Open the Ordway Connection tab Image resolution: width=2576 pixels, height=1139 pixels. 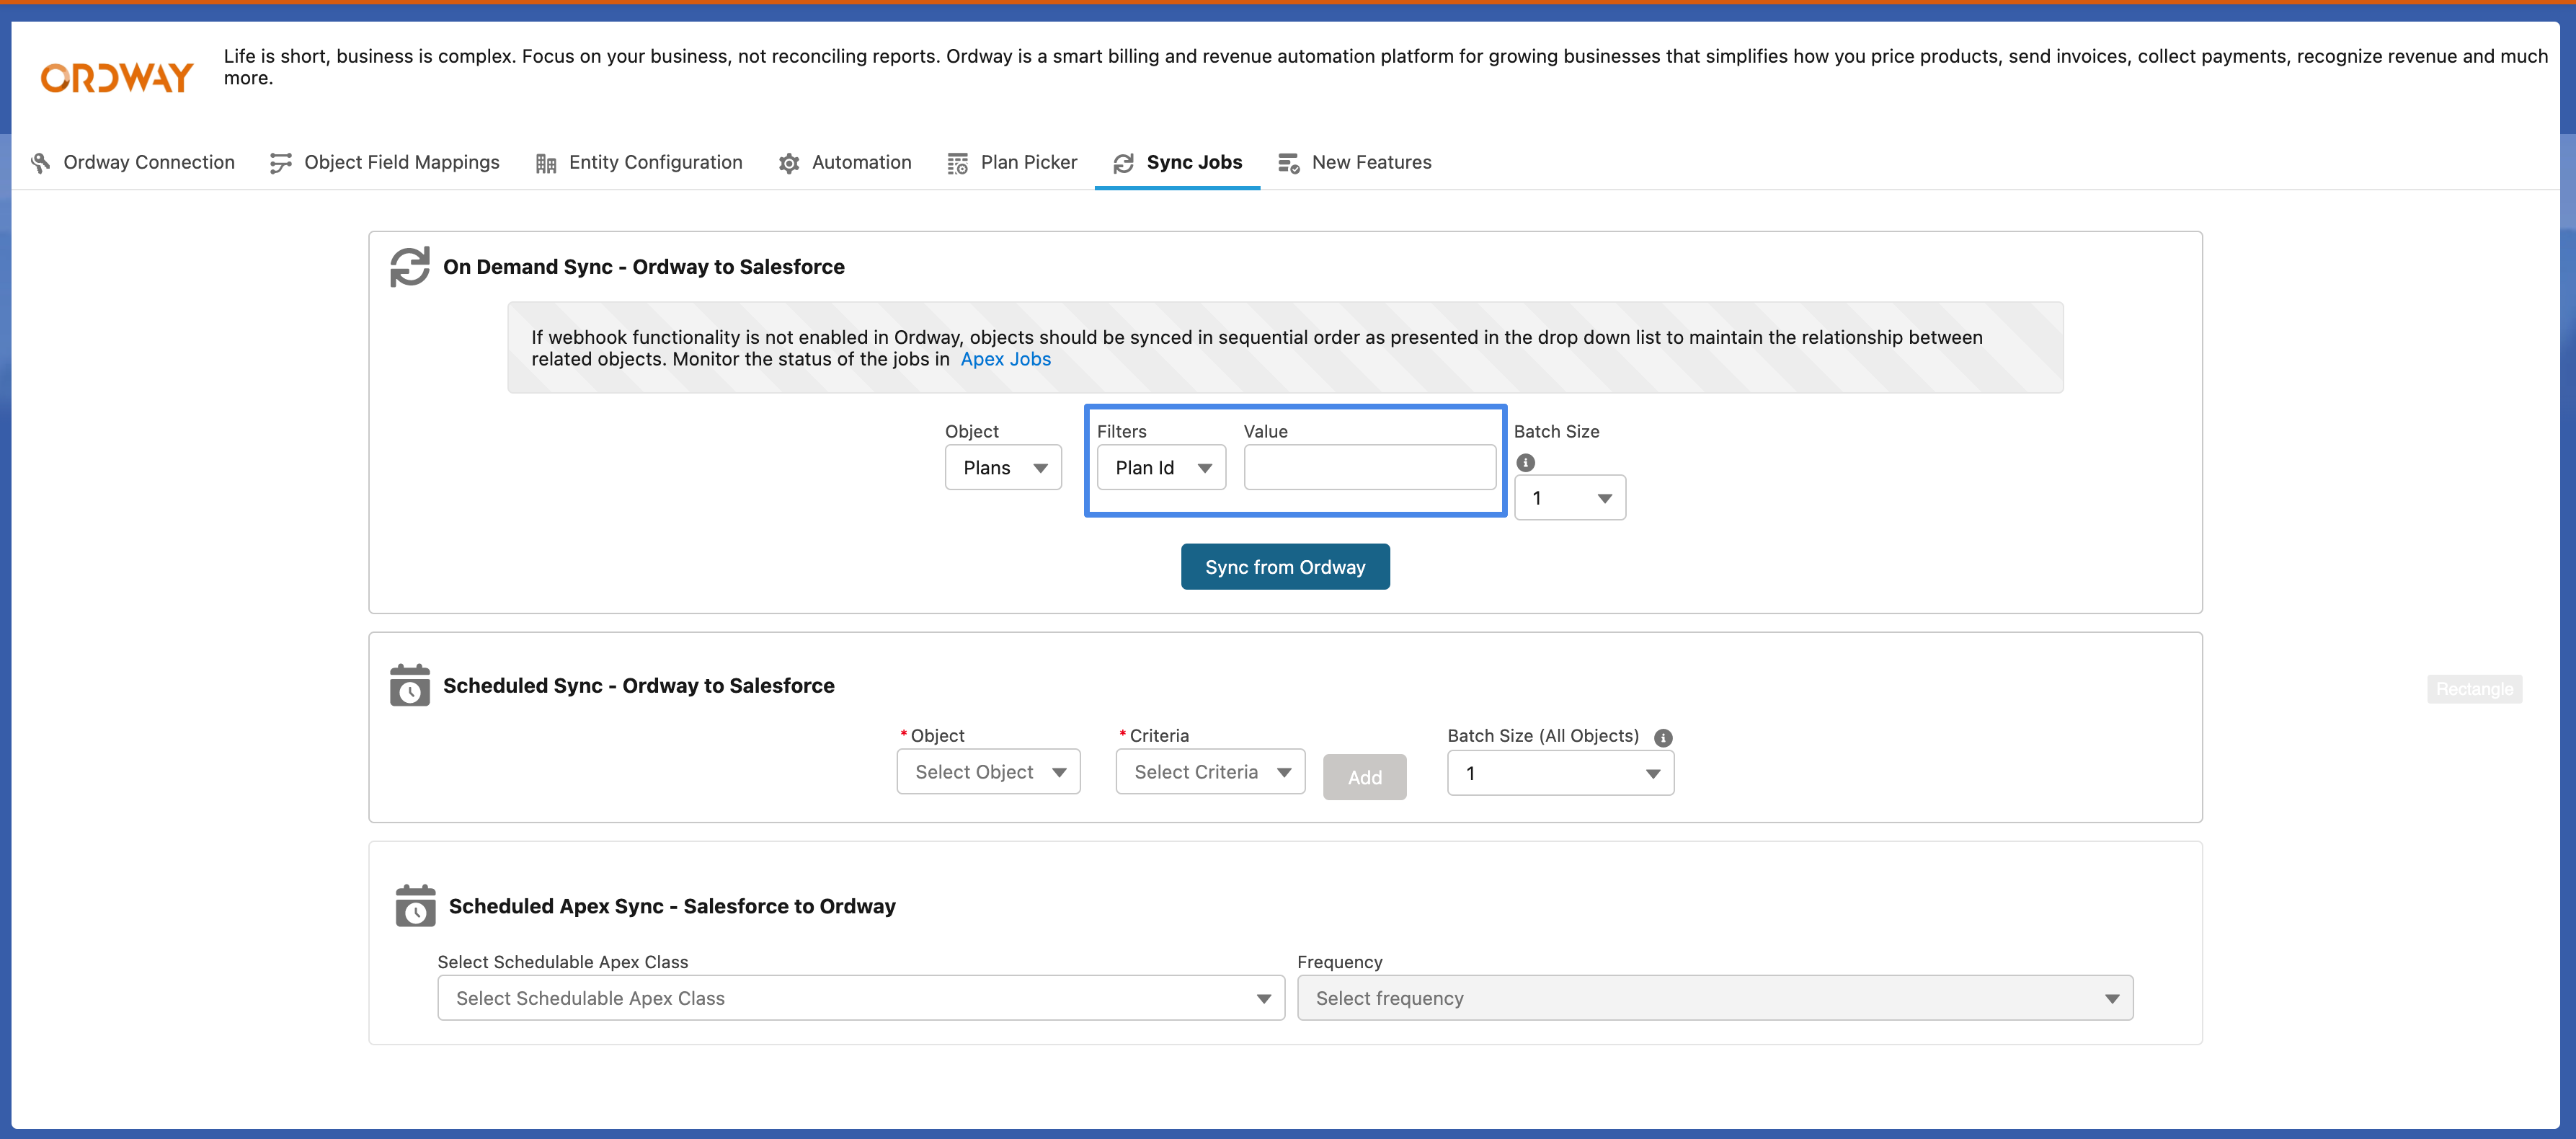pos(133,162)
